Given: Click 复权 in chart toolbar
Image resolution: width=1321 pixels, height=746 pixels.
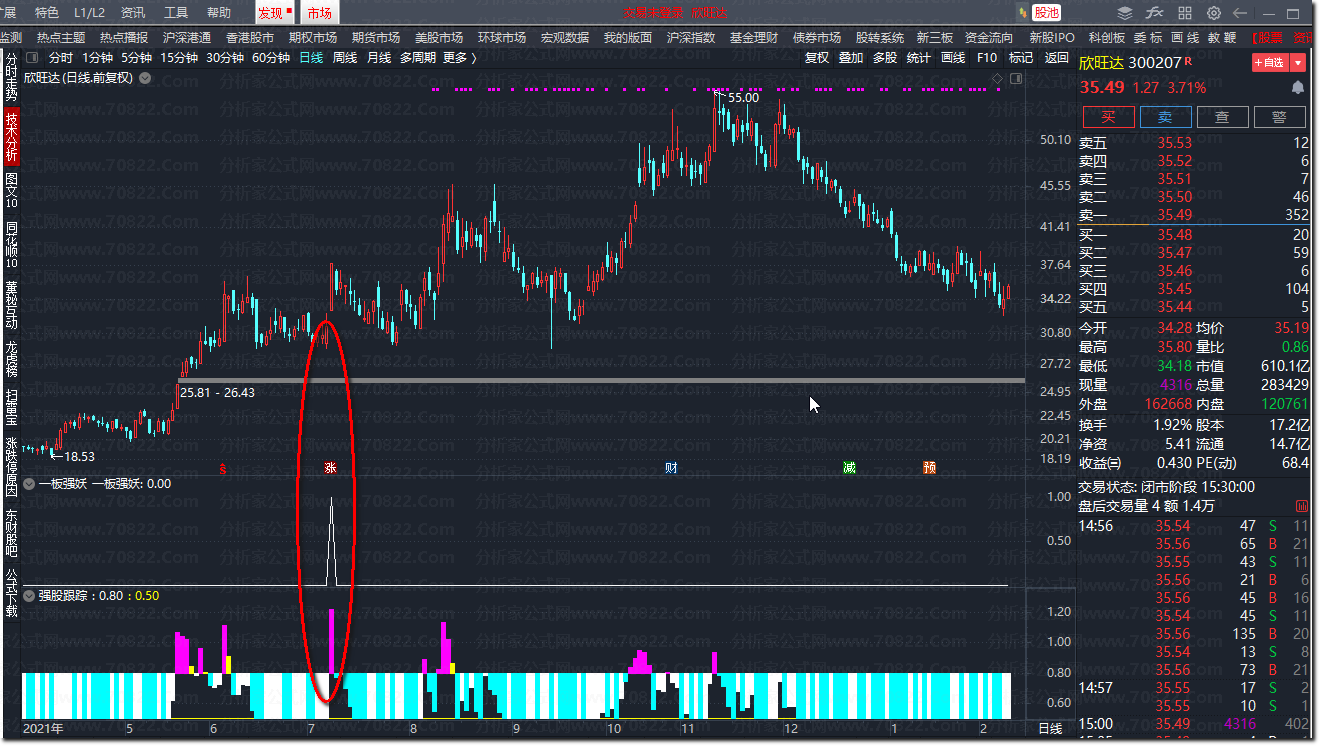Looking at the screenshot, I should coord(817,58).
